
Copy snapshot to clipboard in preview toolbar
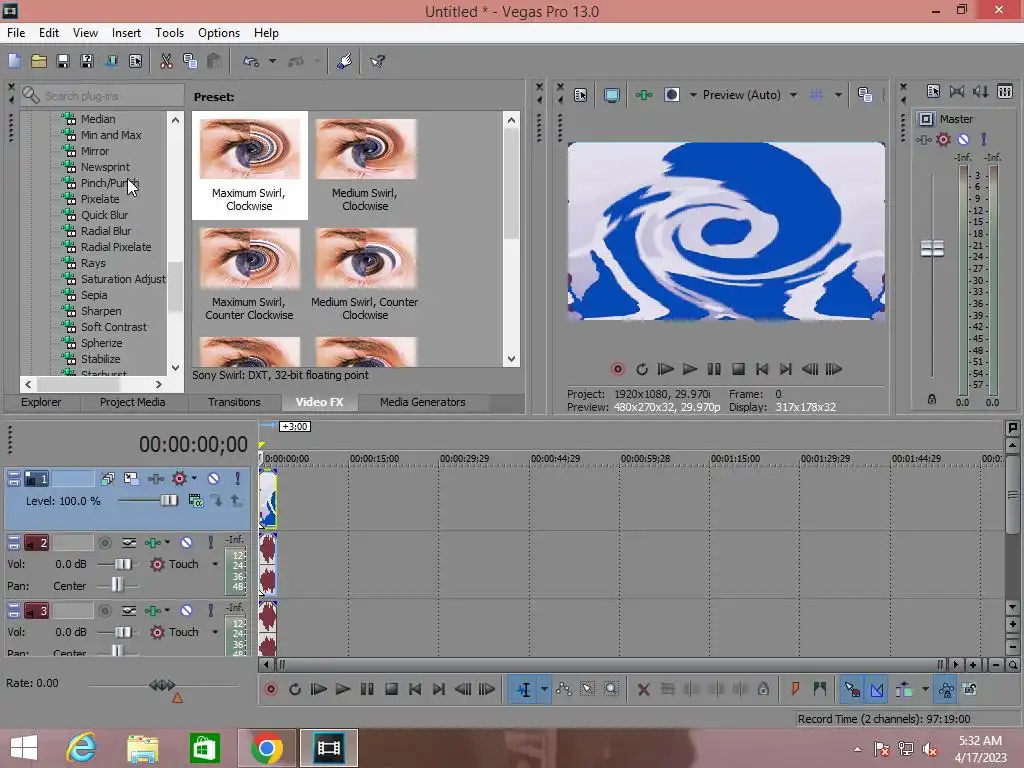865,95
